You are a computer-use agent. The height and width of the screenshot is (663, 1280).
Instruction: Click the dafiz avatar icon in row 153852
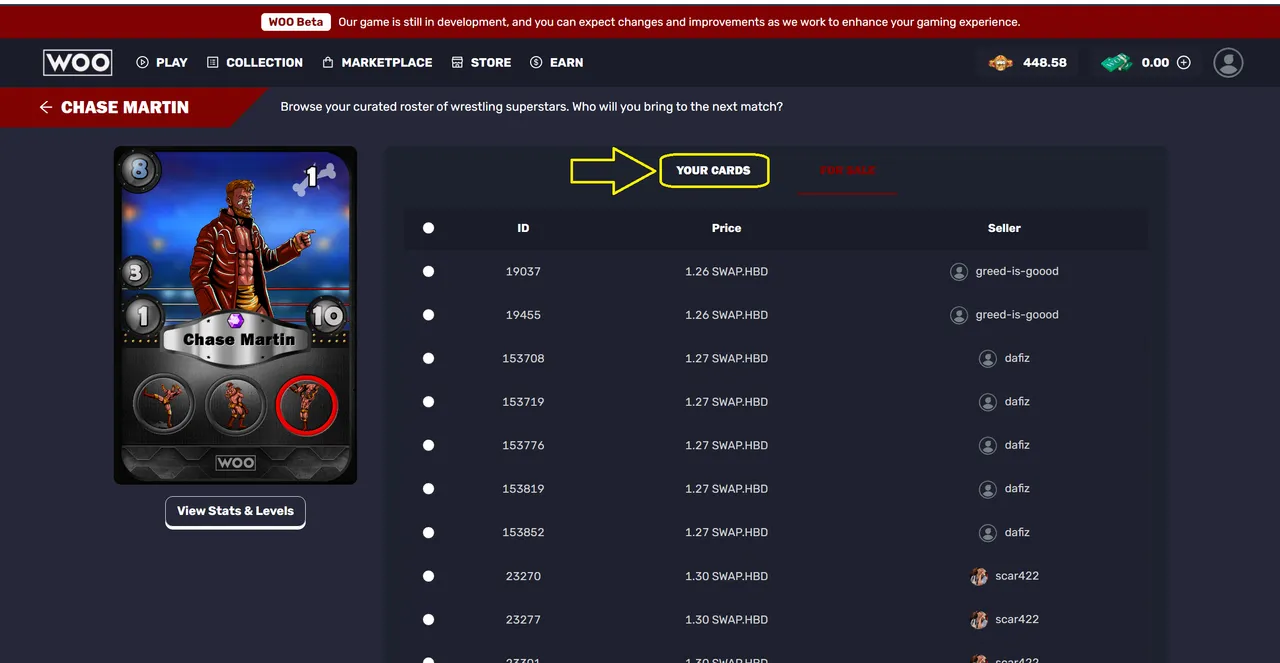point(987,532)
